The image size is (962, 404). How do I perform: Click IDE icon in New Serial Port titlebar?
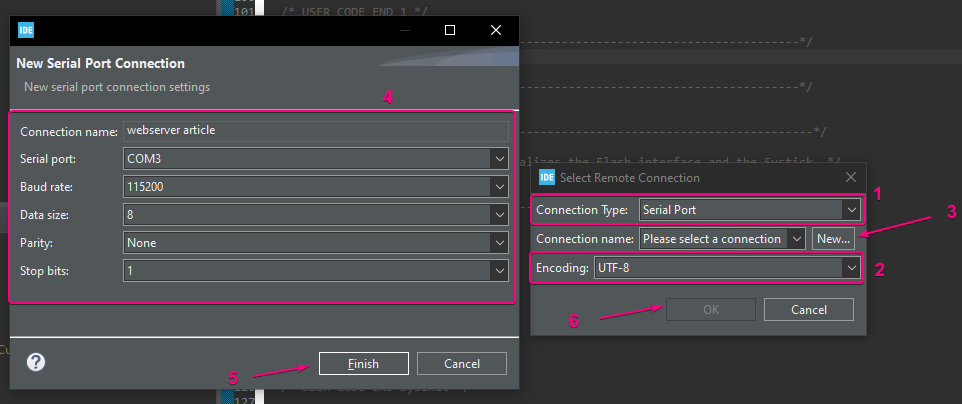26,30
